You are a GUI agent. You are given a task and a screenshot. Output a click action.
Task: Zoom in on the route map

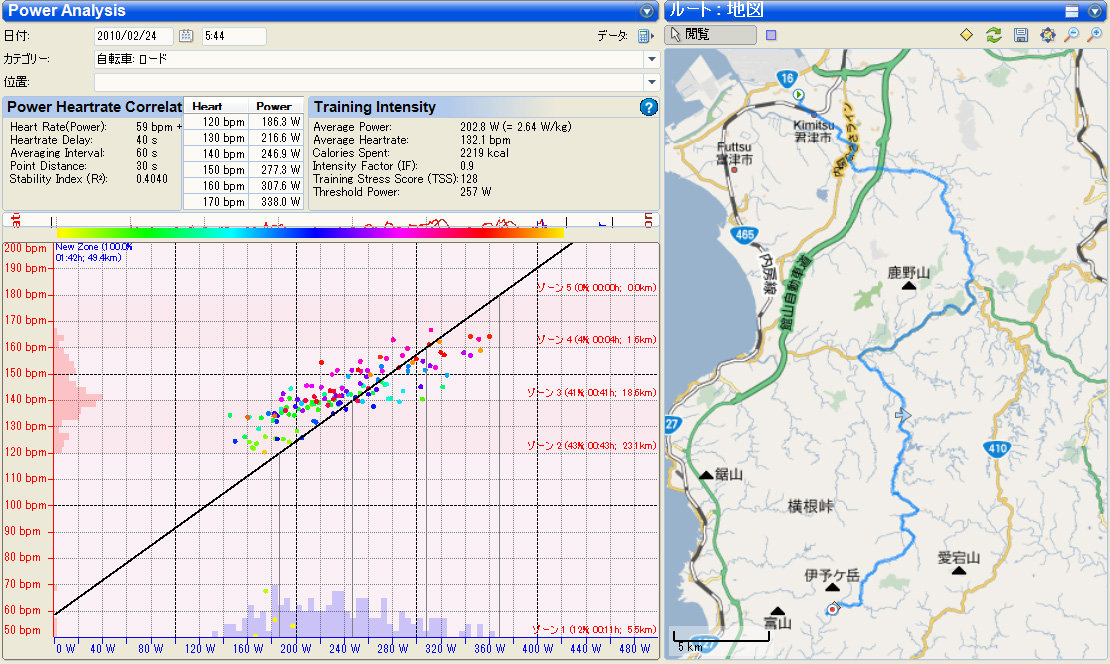coord(1096,35)
